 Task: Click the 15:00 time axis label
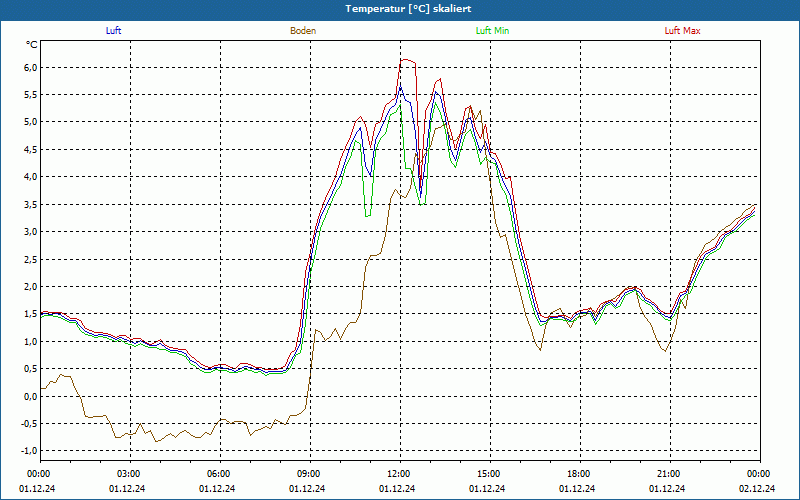490,474
